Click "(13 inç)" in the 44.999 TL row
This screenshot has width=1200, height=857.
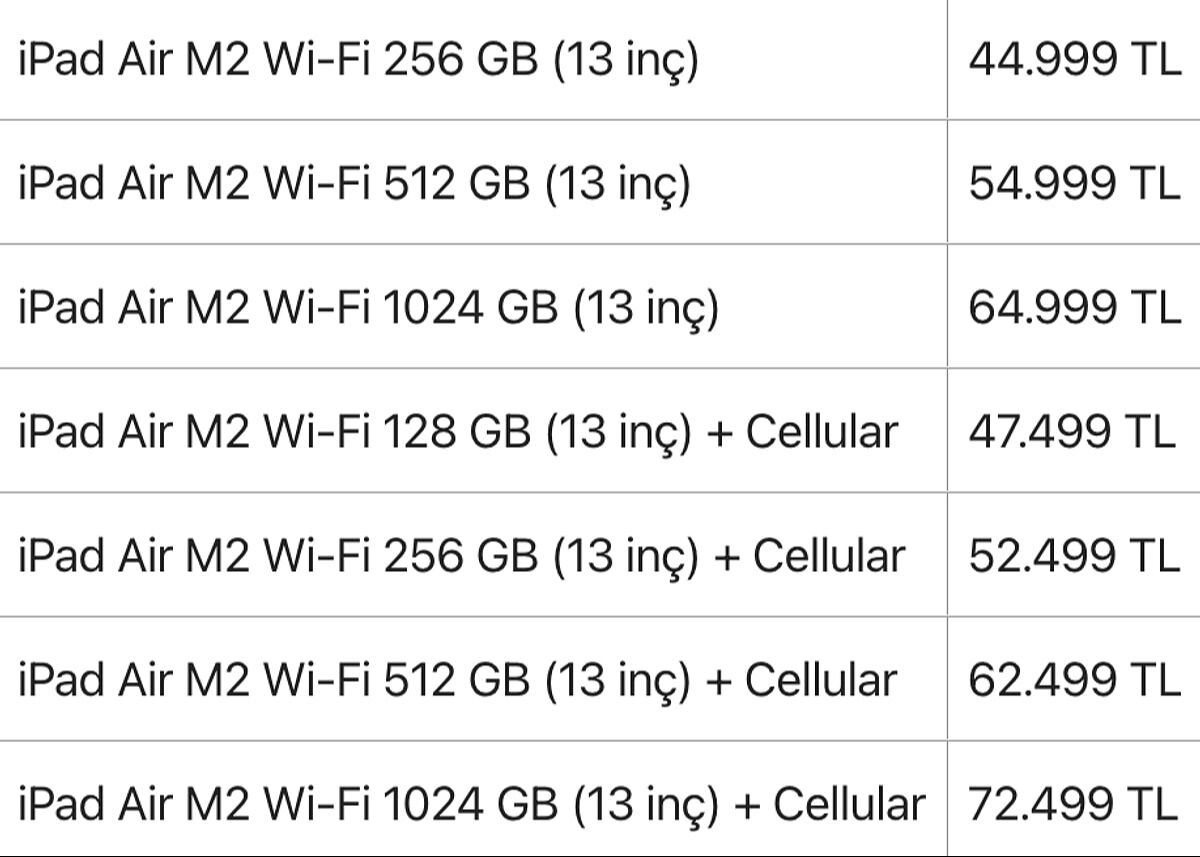pyautogui.click(x=626, y=60)
